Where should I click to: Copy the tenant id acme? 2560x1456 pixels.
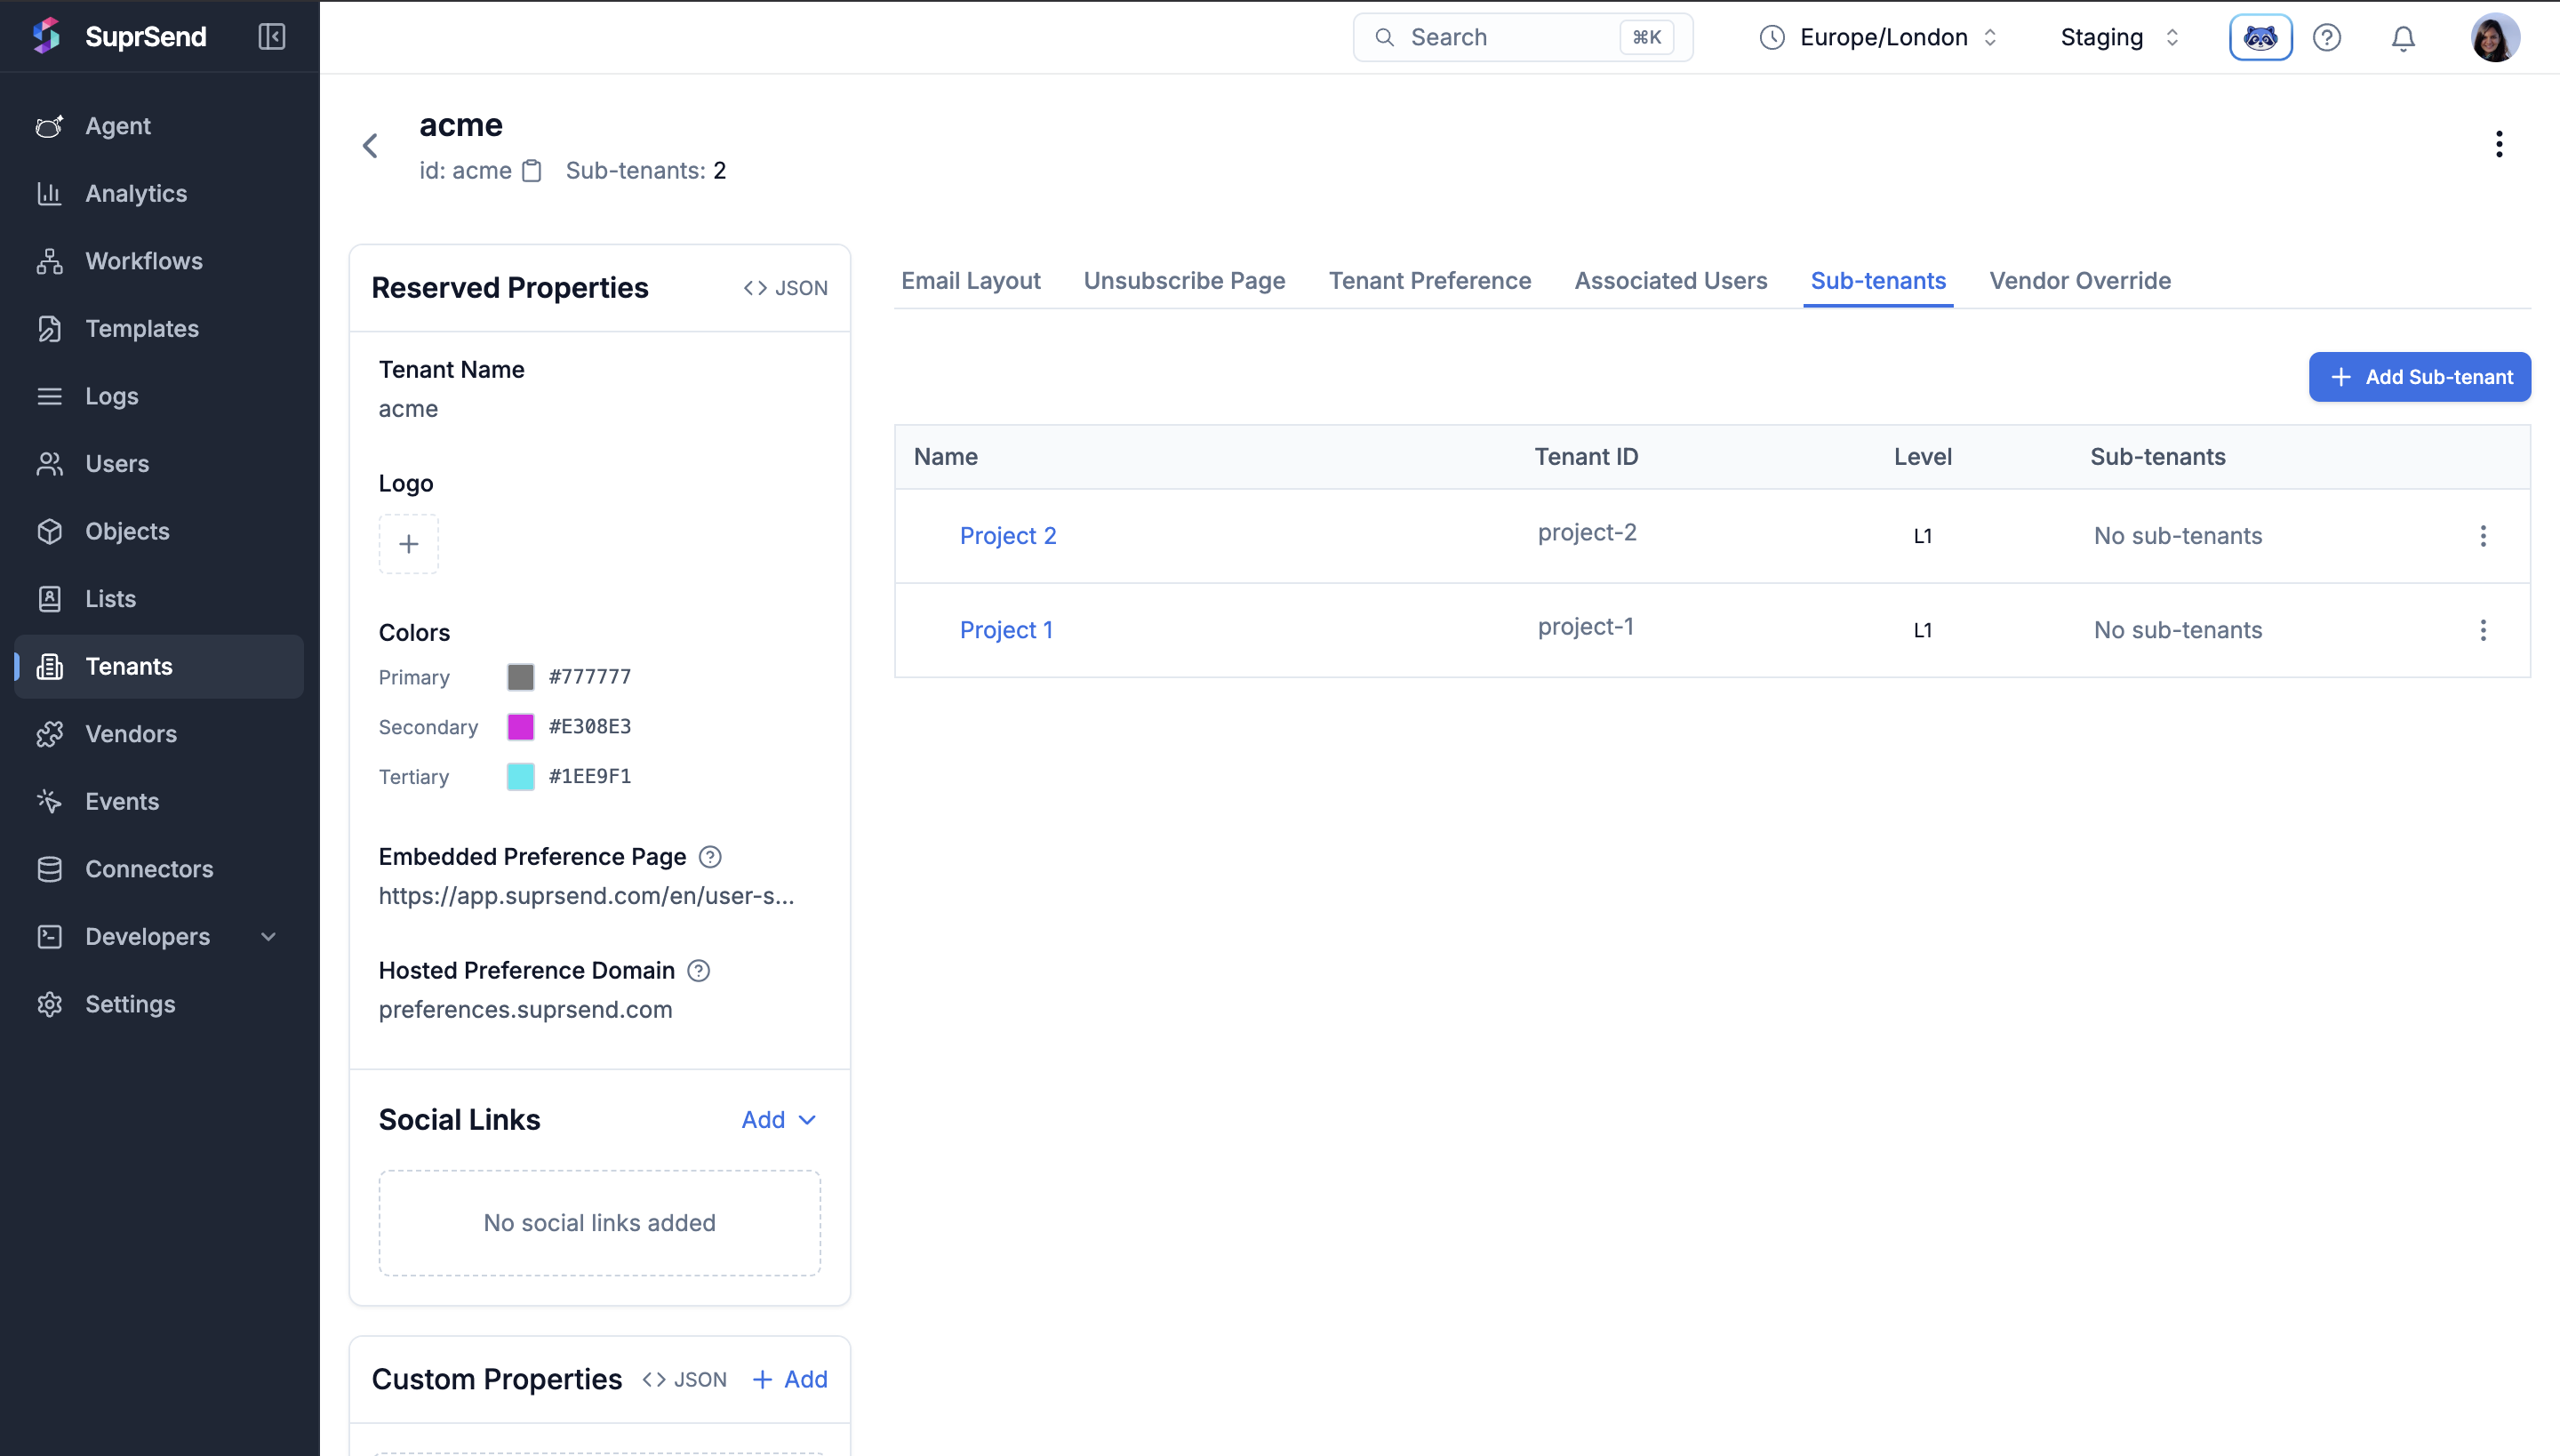click(532, 171)
